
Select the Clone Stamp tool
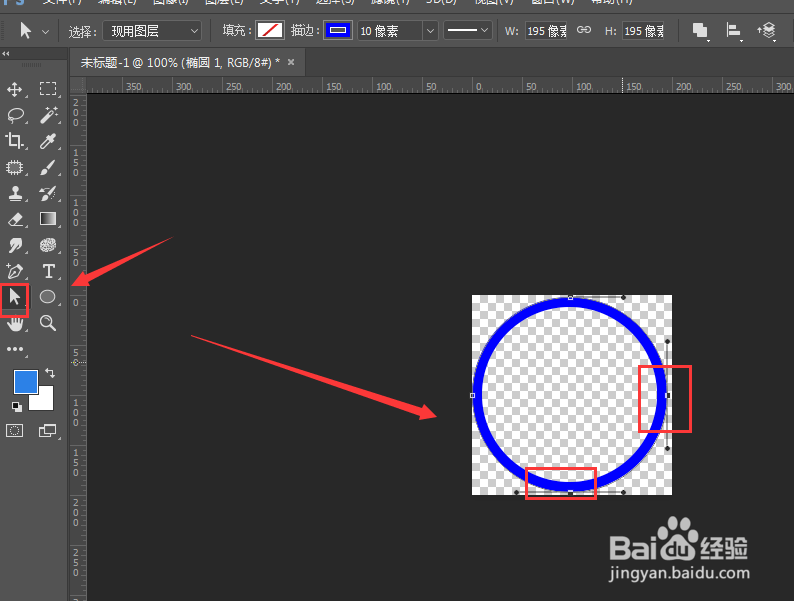click(15, 193)
